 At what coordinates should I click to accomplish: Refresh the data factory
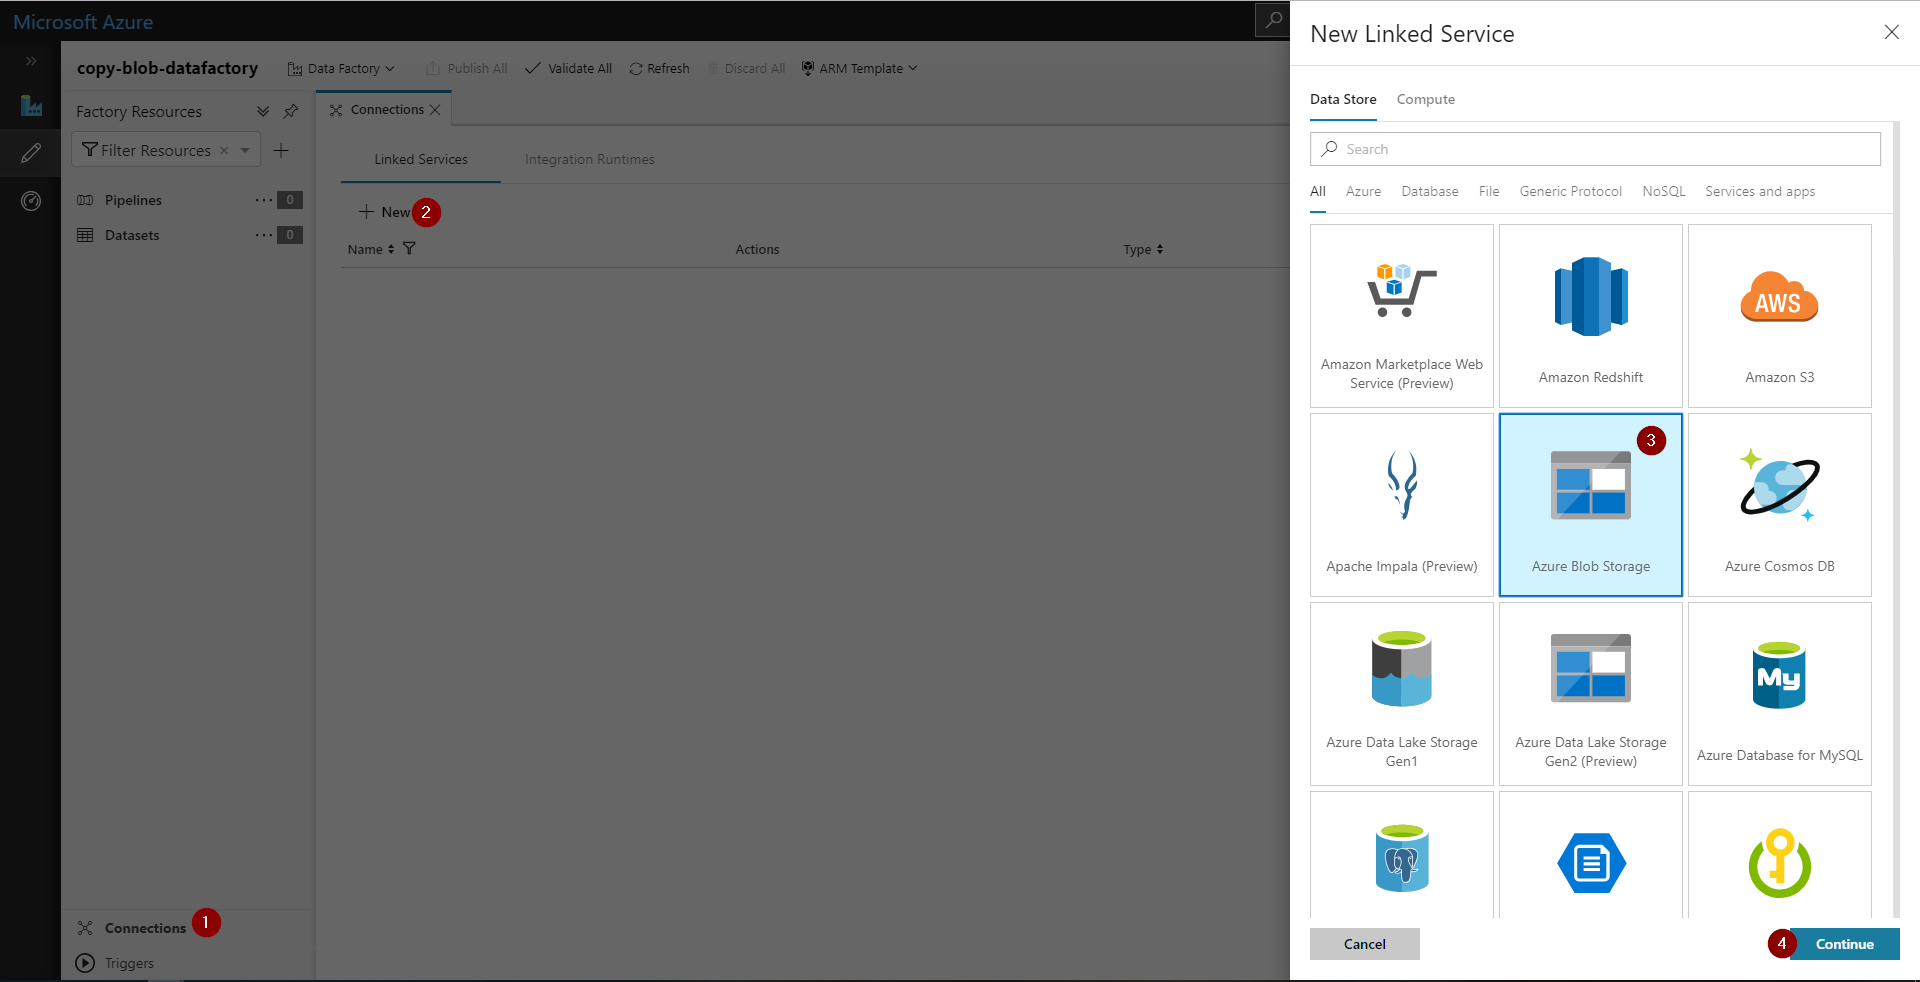pos(659,68)
